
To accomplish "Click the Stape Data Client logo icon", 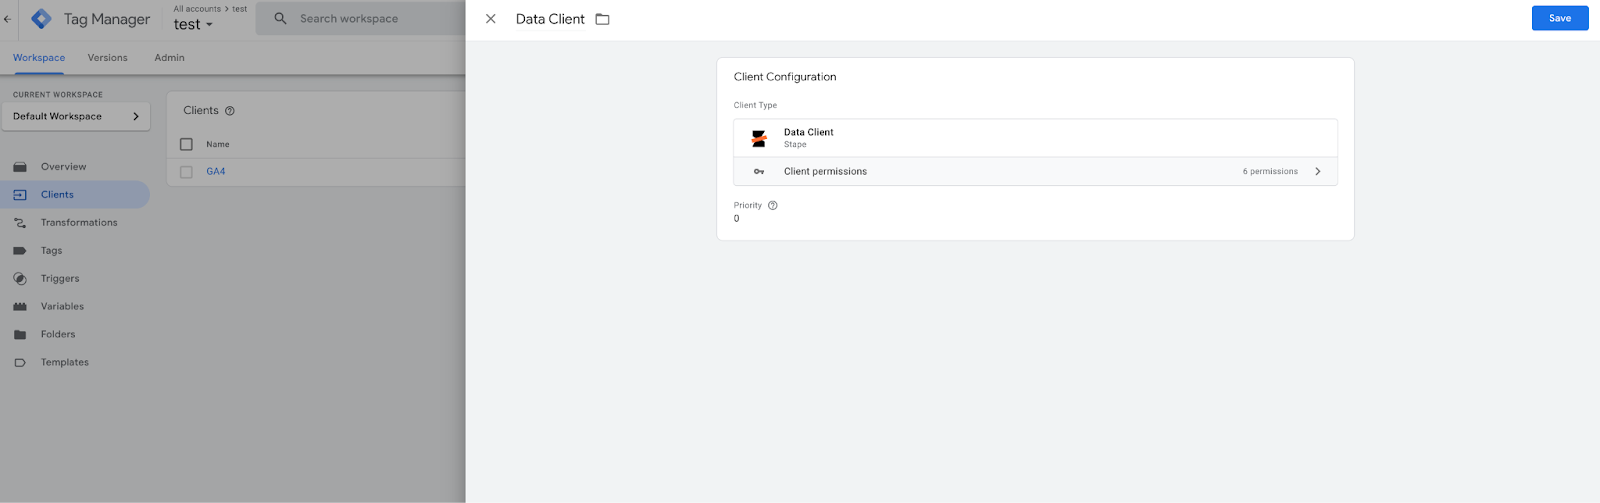I will [759, 138].
